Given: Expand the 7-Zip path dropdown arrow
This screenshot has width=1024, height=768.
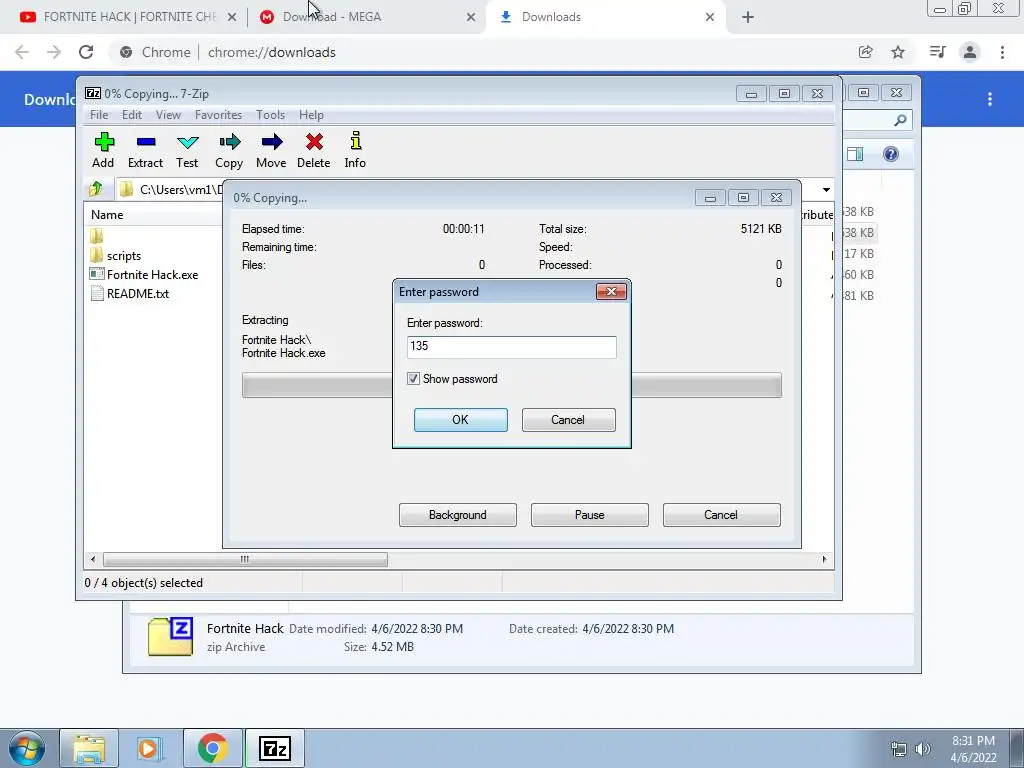Looking at the screenshot, I should click(826, 189).
